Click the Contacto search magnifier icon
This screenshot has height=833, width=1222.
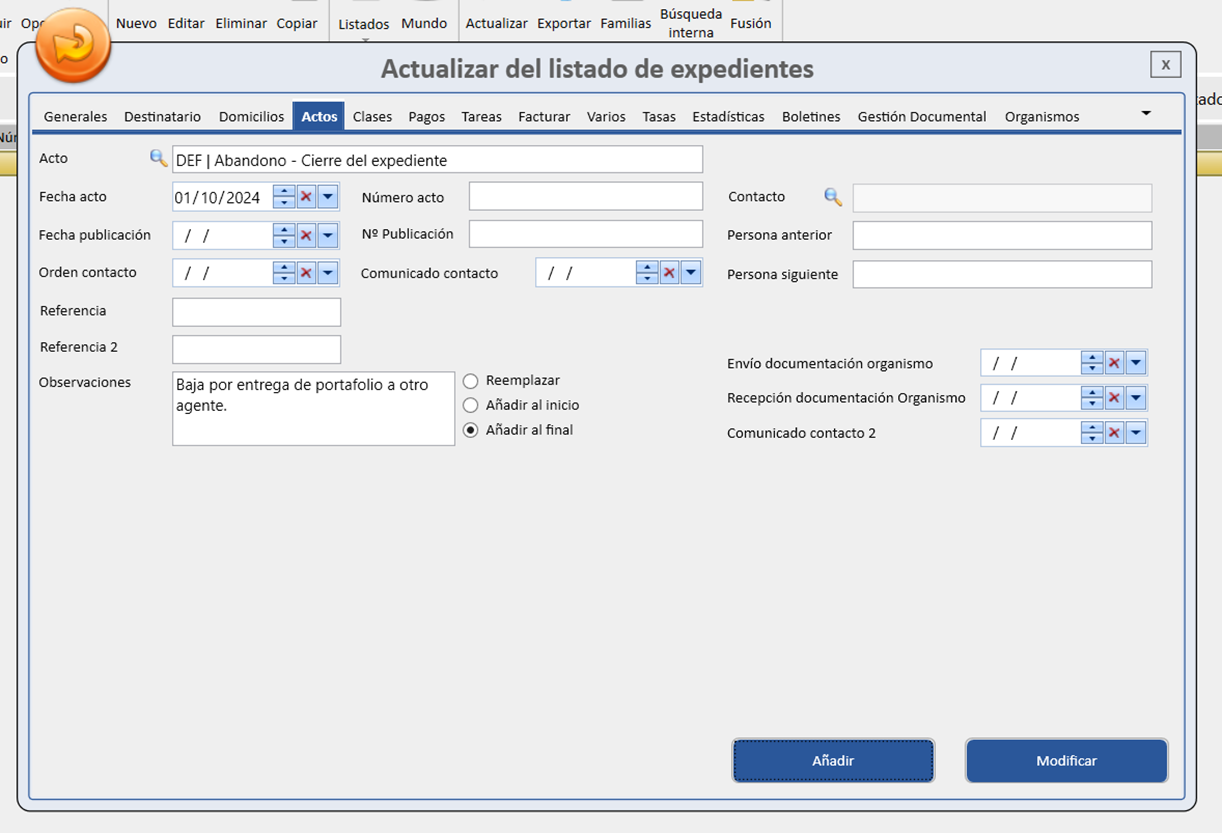pos(832,197)
